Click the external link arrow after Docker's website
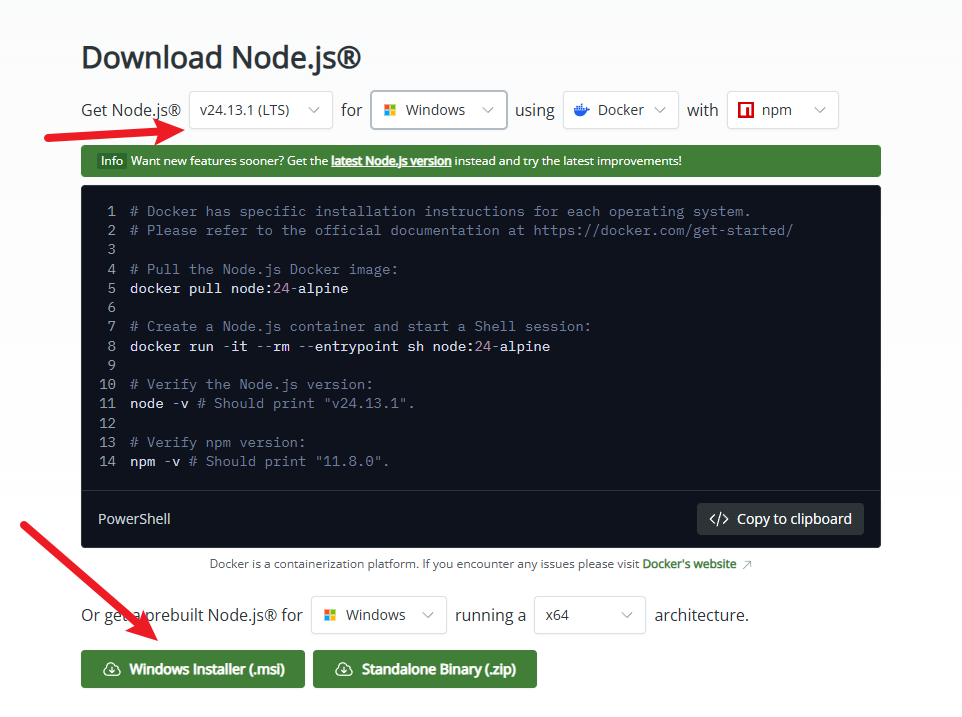The image size is (962, 717). pyautogui.click(x=747, y=564)
